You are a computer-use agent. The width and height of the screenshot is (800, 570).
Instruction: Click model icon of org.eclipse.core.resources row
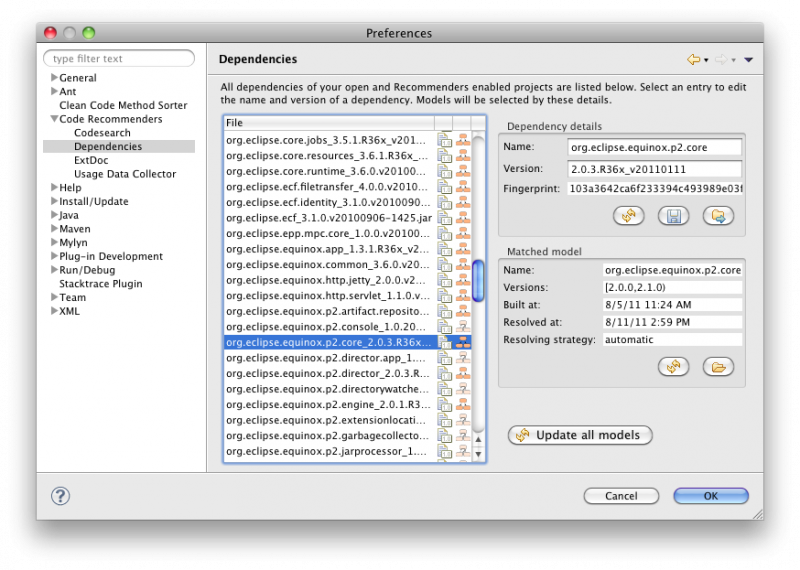point(463,156)
